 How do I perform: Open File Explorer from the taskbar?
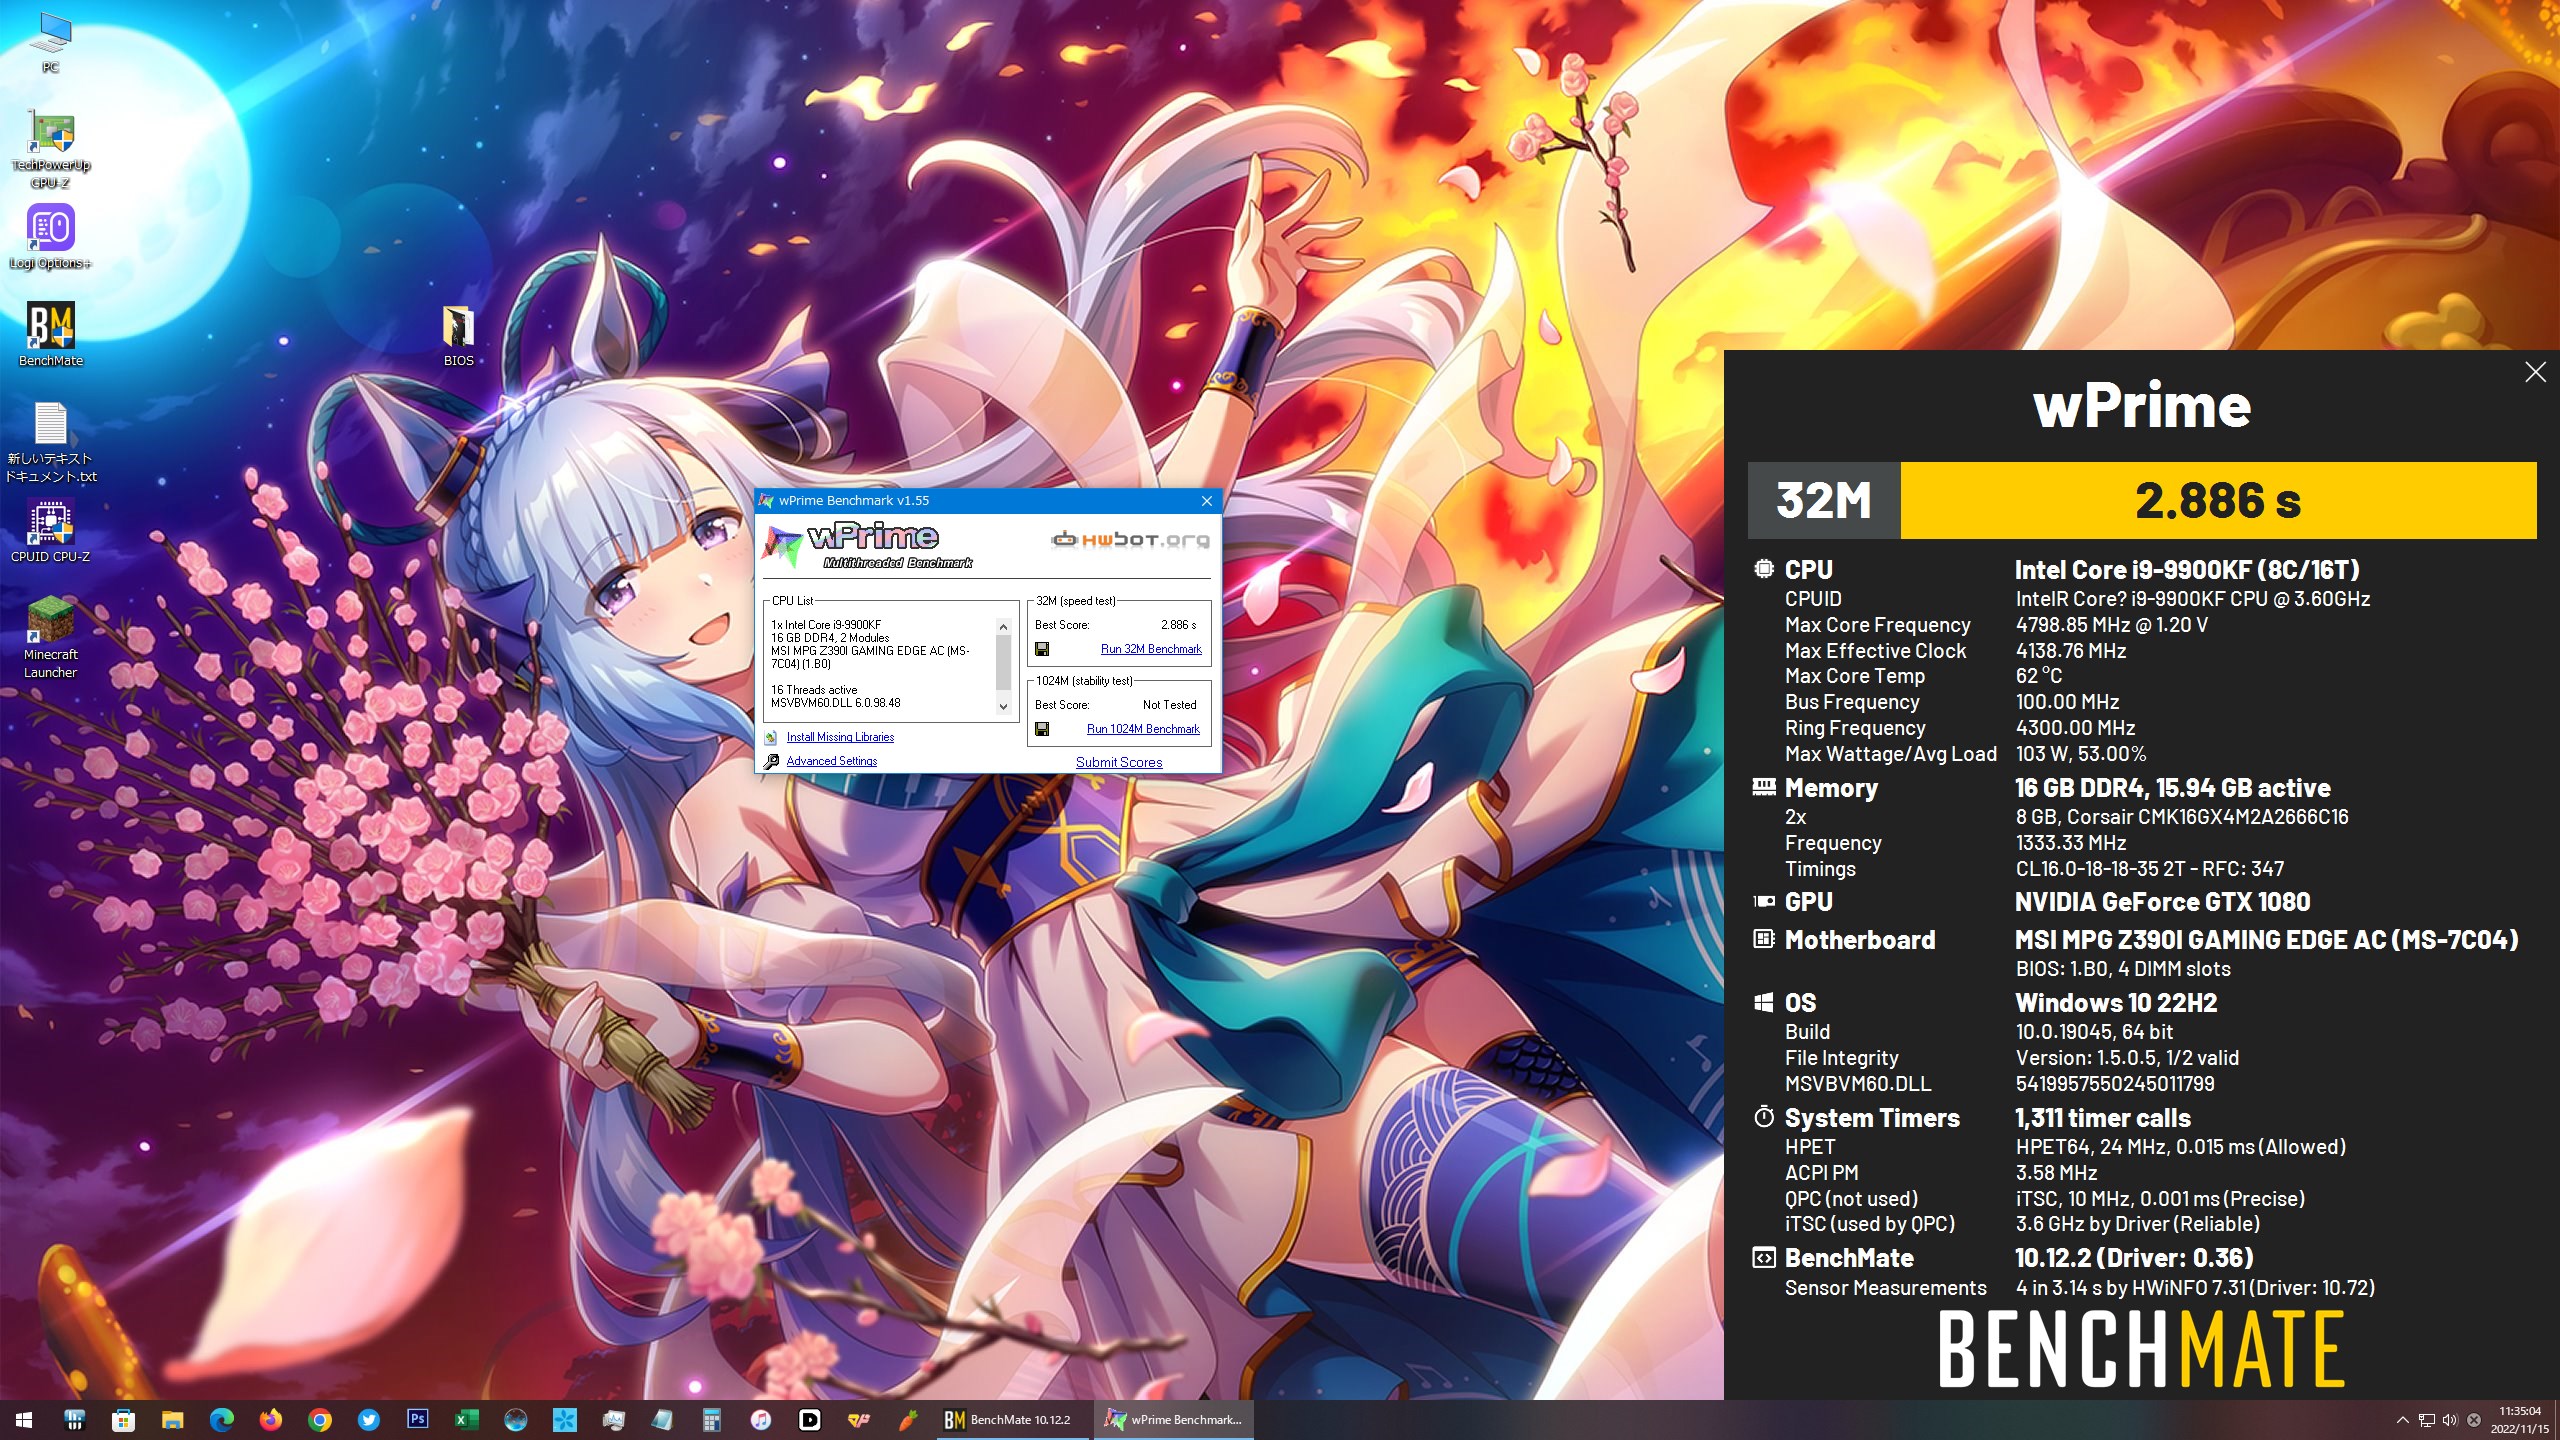[x=172, y=1420]
